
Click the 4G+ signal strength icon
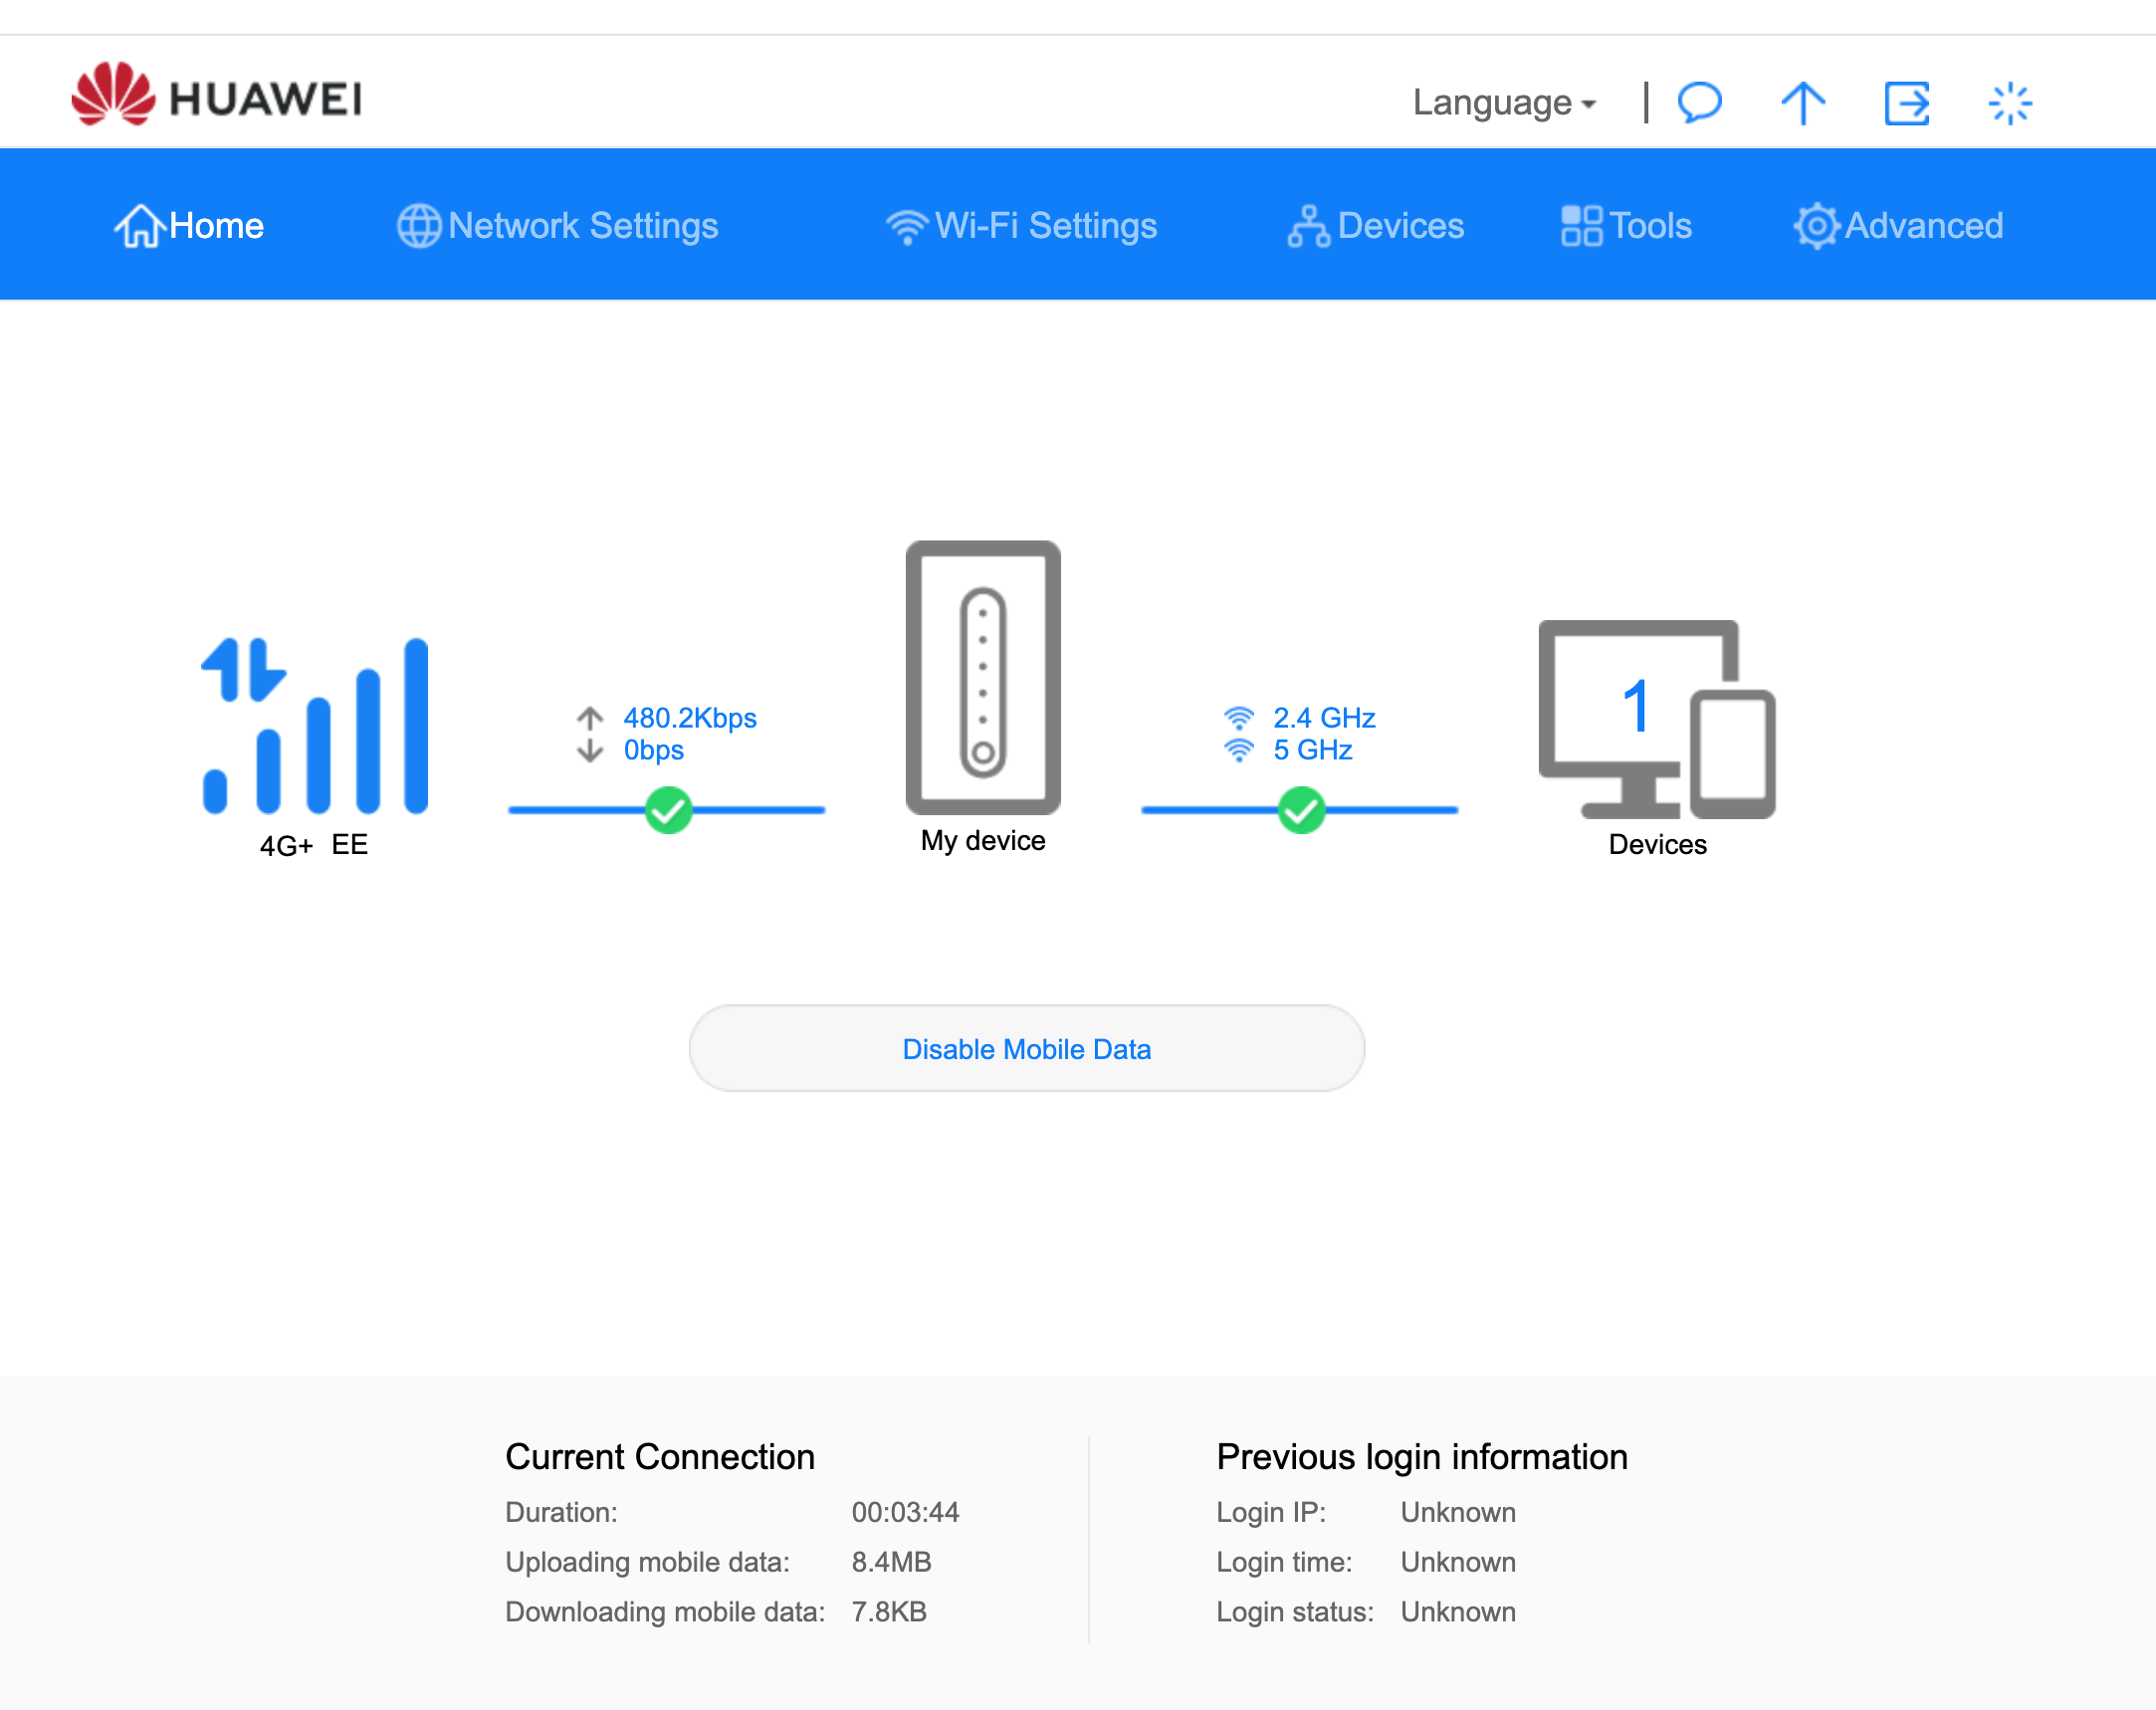pyautogui.click(x=315, y=725)
